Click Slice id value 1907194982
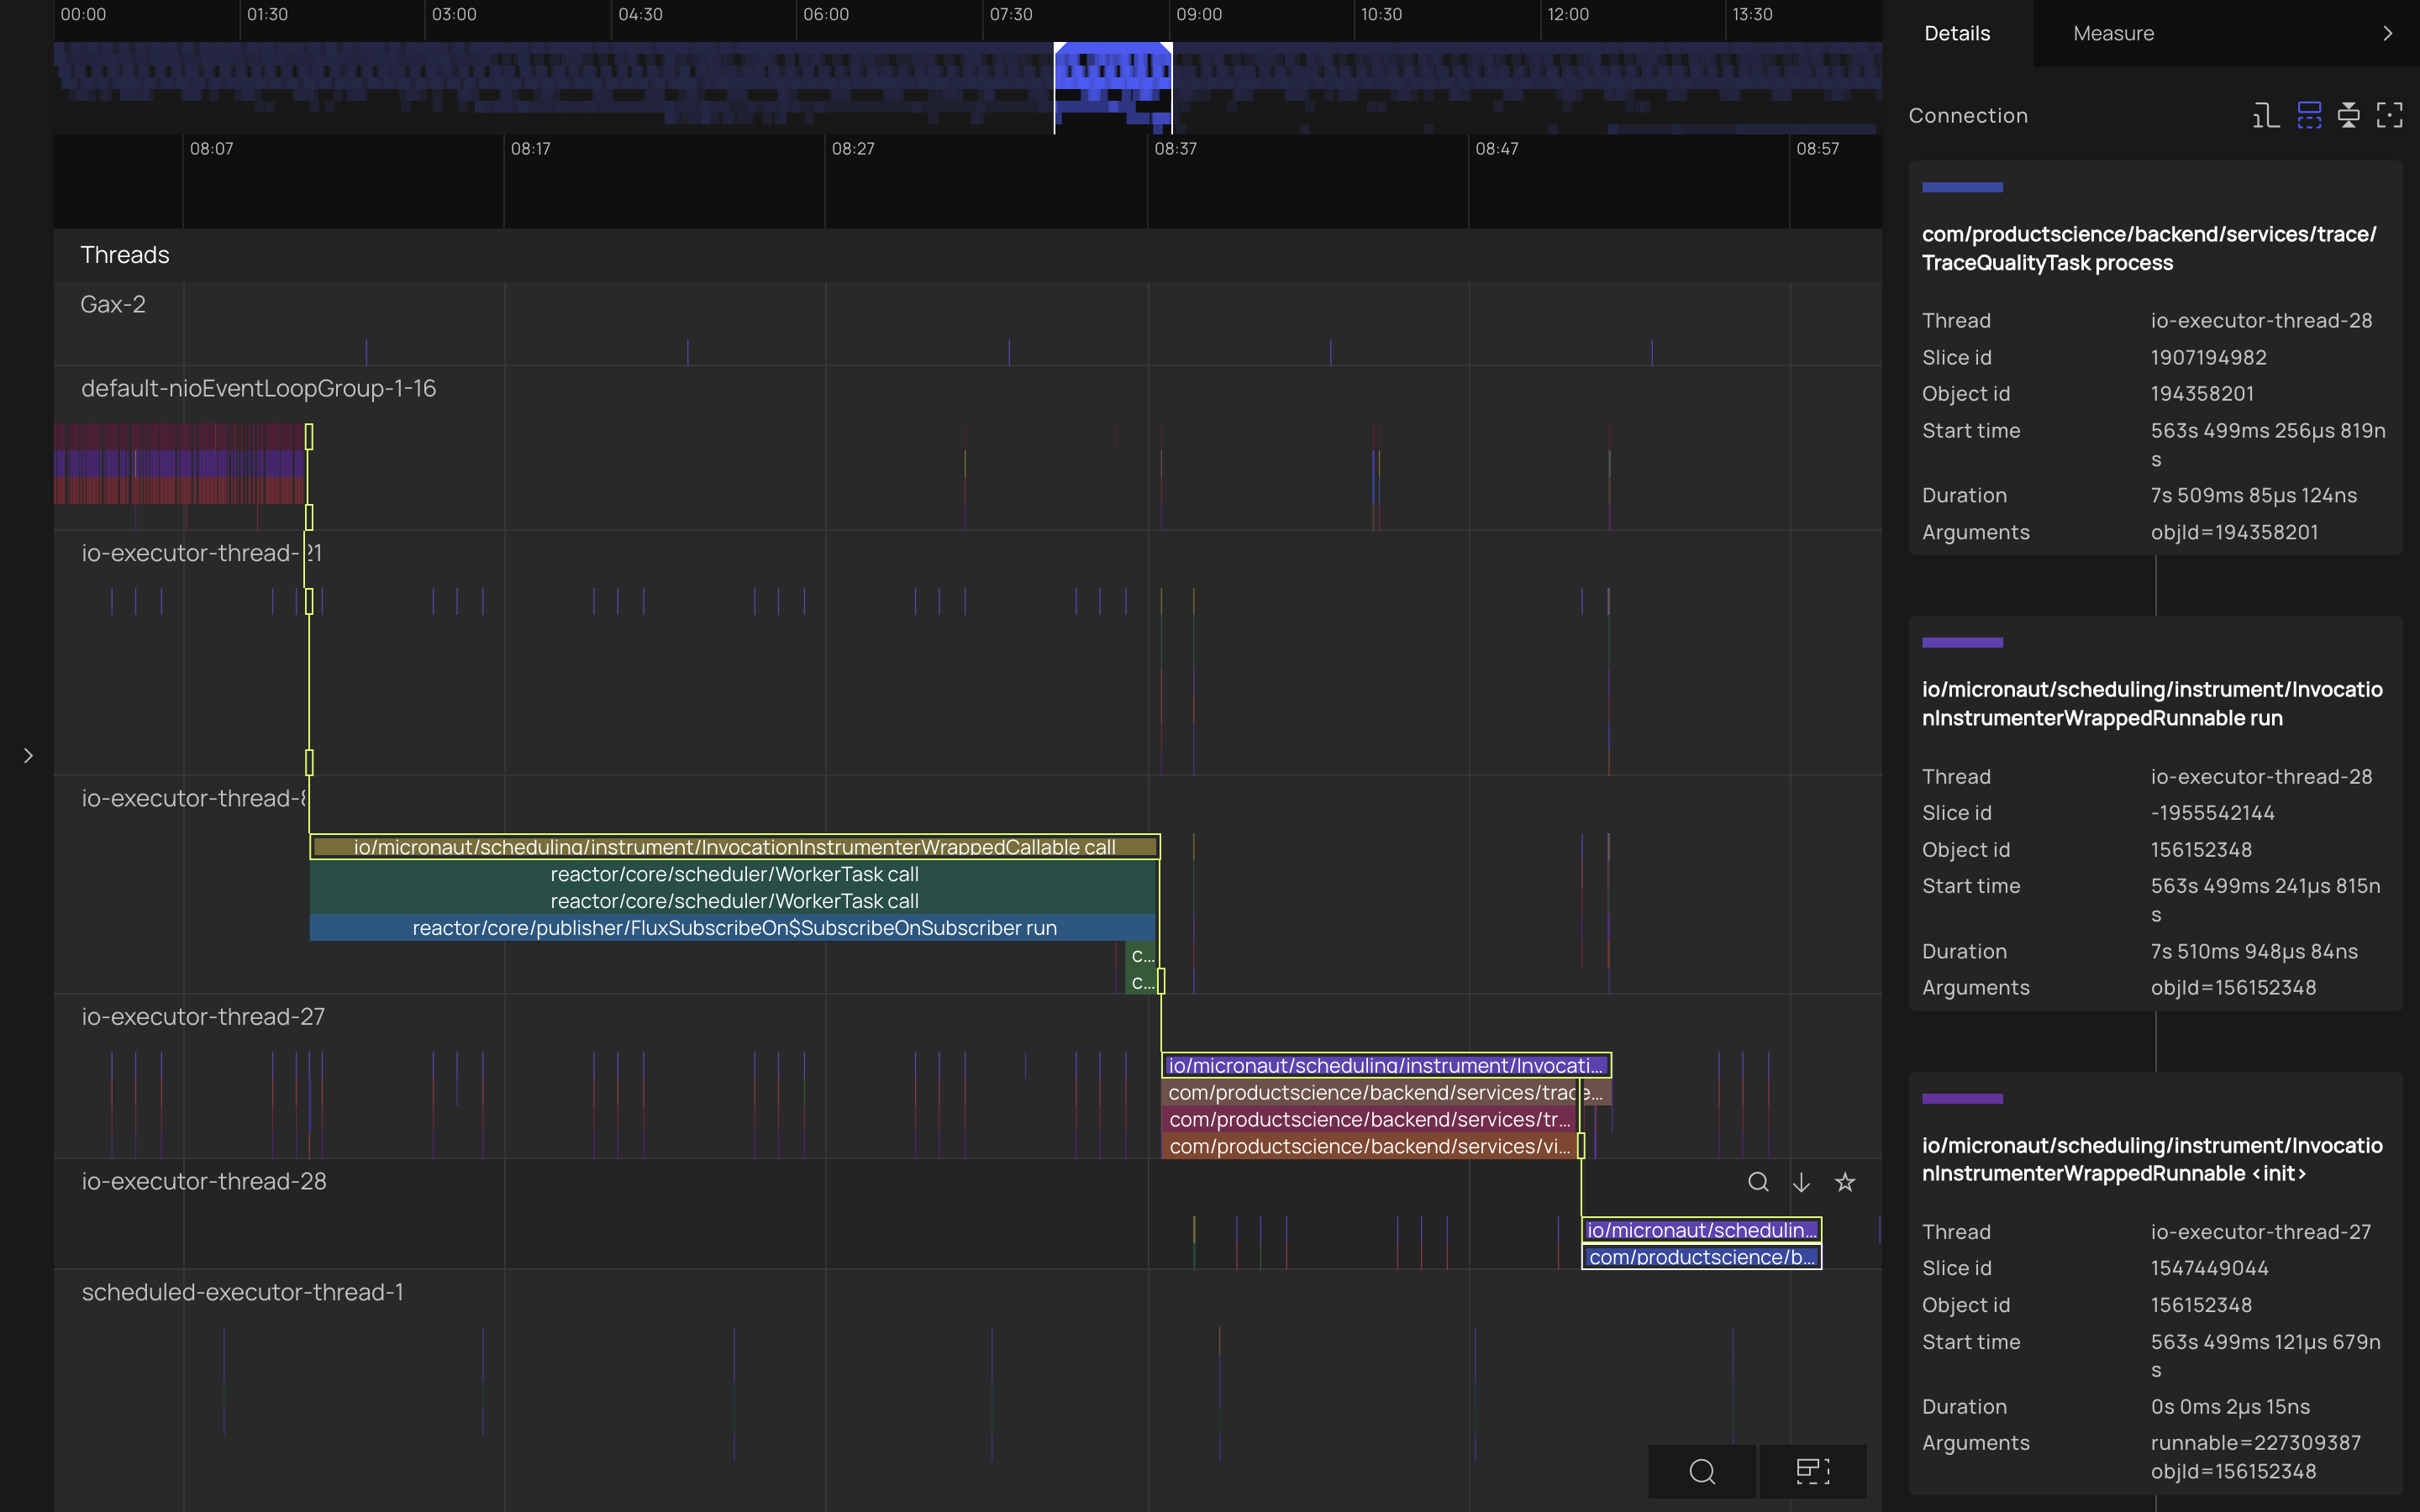The height and width of the screenshot is (1512, 2420). (2208, 357)
